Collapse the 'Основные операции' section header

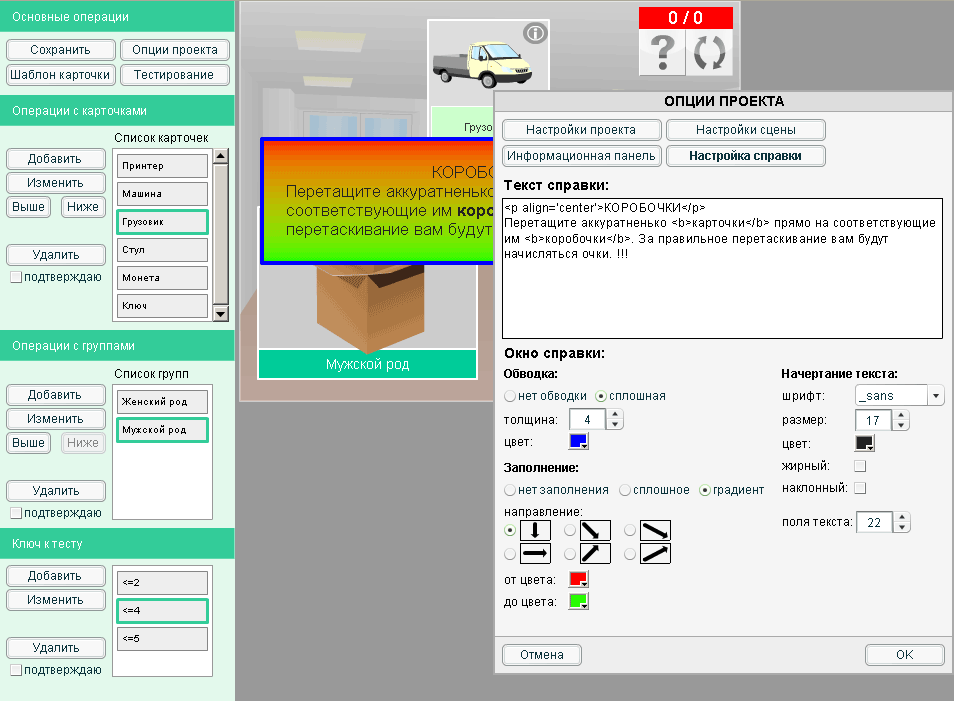(x=117, y=16)
